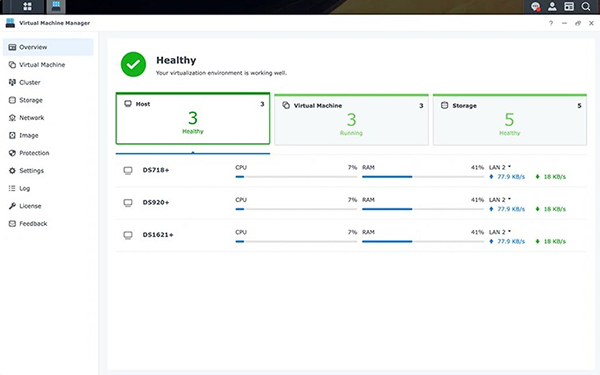This screenshot has height=375, width=600.
Task: Select the DS920+ host name
Action: 156,202
